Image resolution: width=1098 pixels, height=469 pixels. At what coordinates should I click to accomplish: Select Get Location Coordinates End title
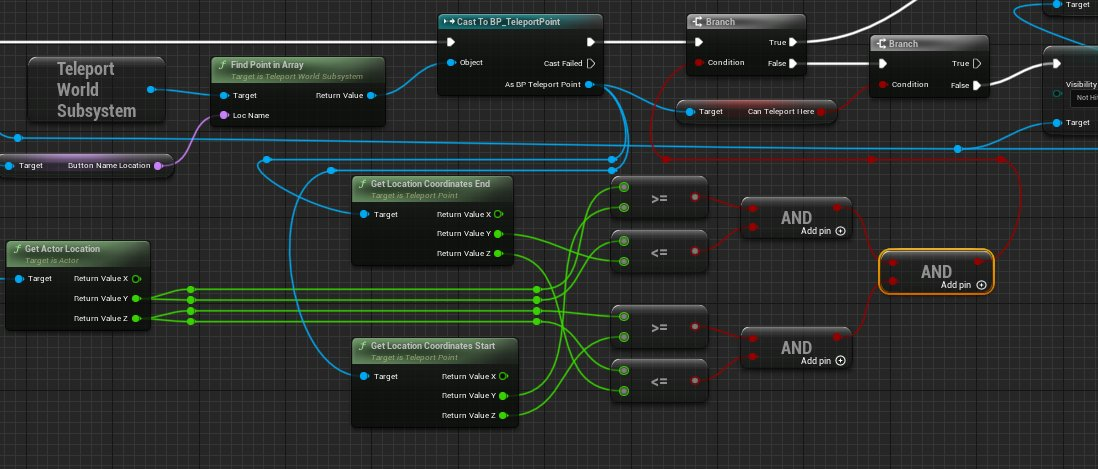430,184
